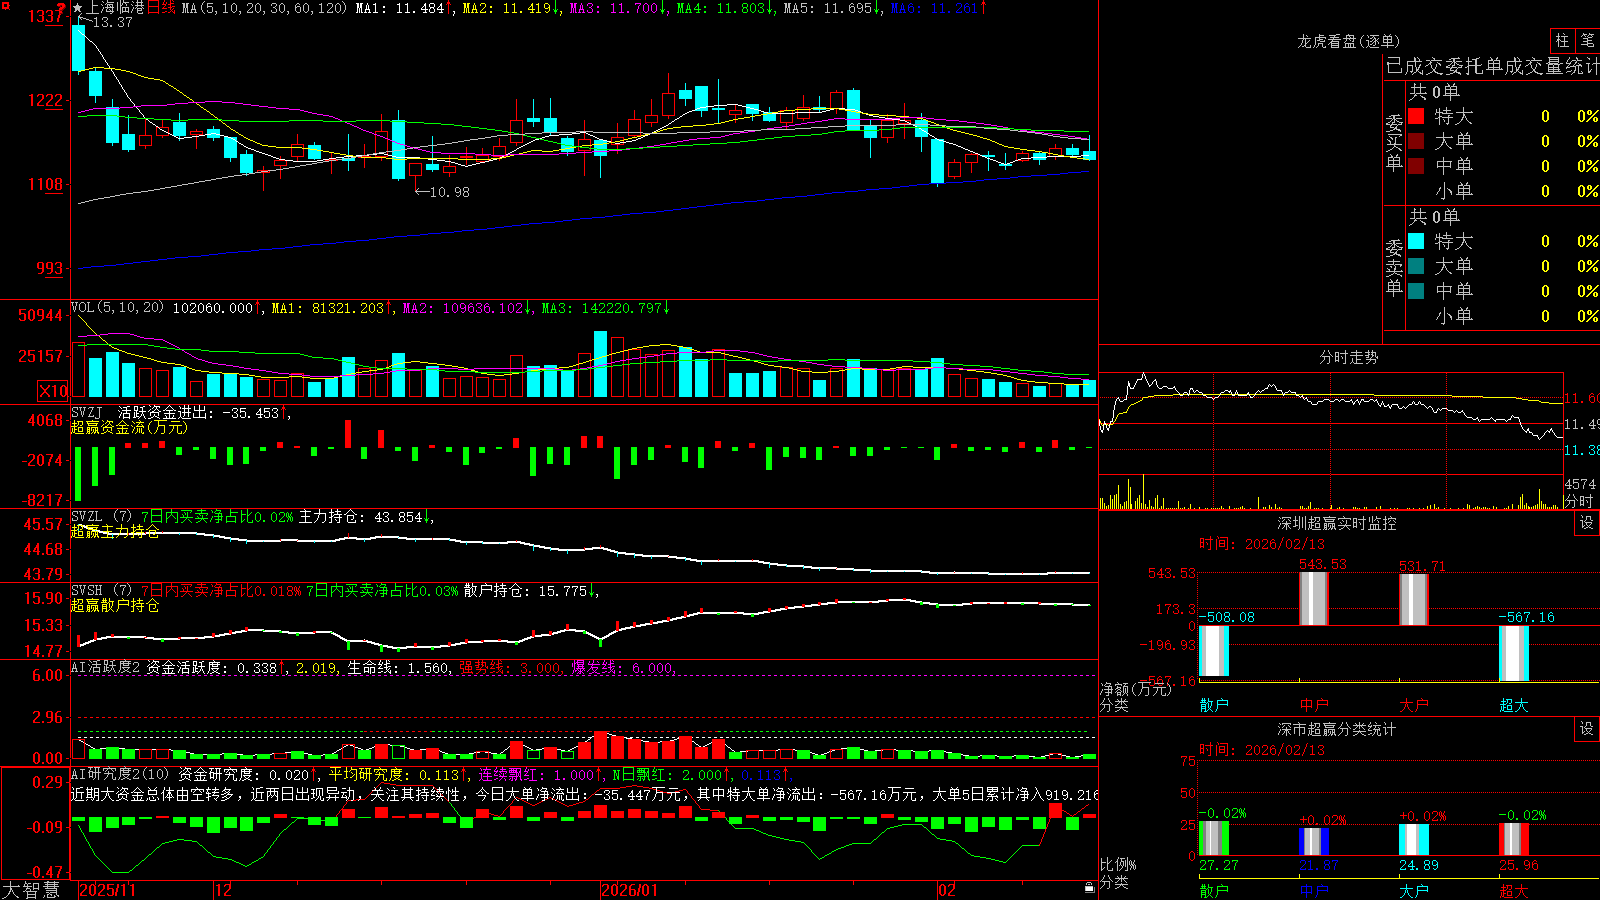This screenshot has width=1600, height=900.
Task: Click the 净额(万元) axis label
Action: click(1135, 689)
